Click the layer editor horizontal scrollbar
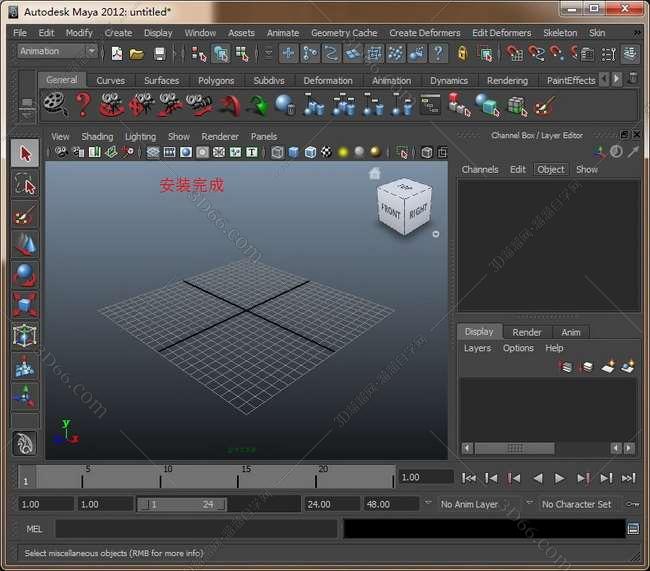 514,448
